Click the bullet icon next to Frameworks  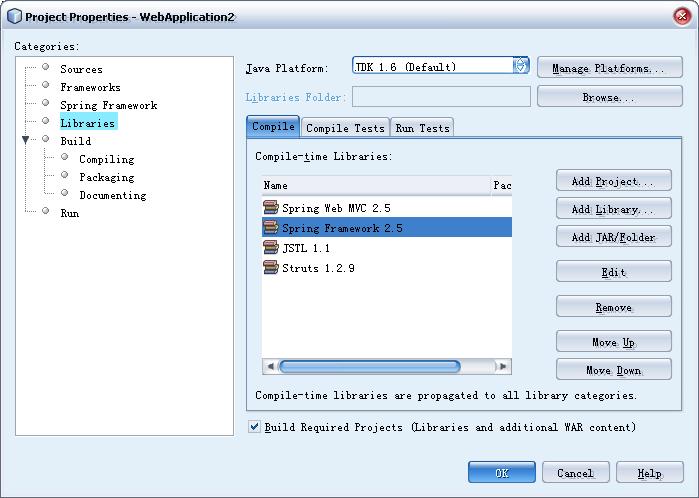pyautogui.click(x=45, y=85)
